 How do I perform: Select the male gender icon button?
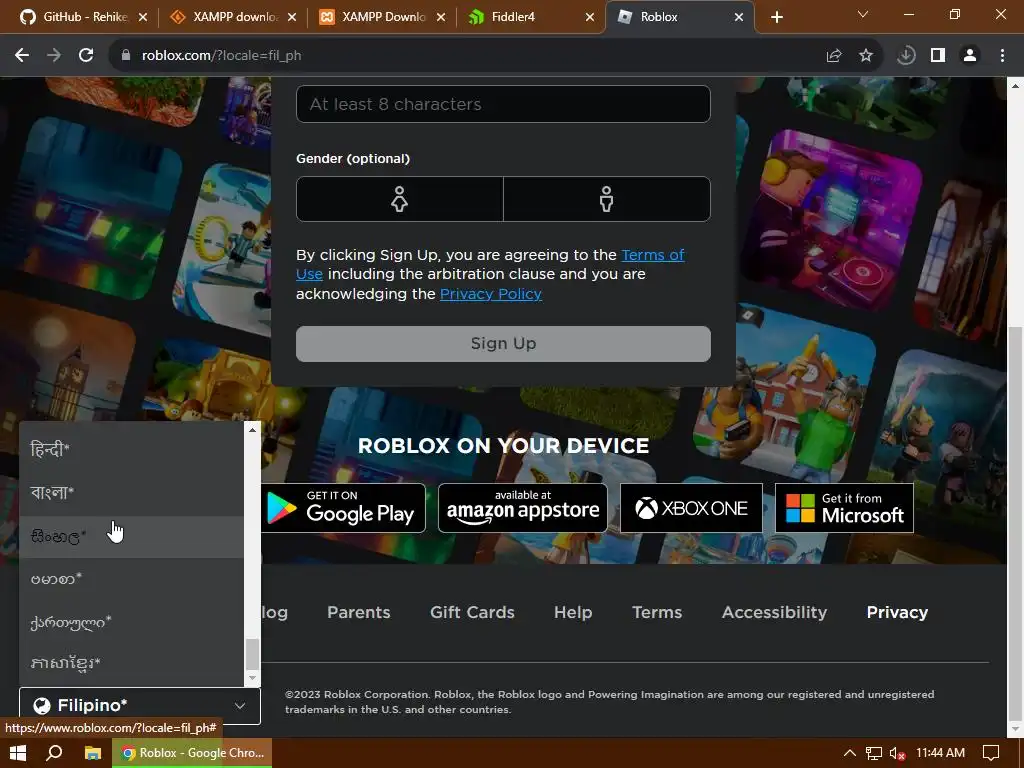607,199
